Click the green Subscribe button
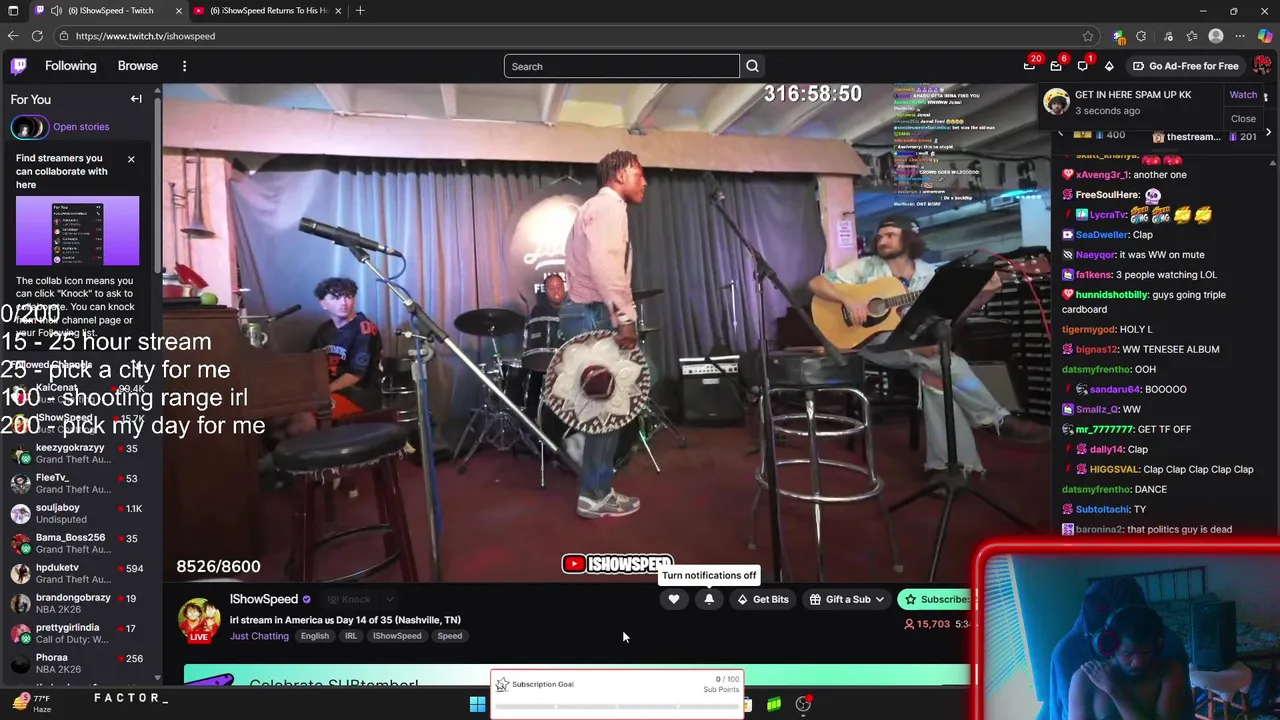 [x=937, y=599]
